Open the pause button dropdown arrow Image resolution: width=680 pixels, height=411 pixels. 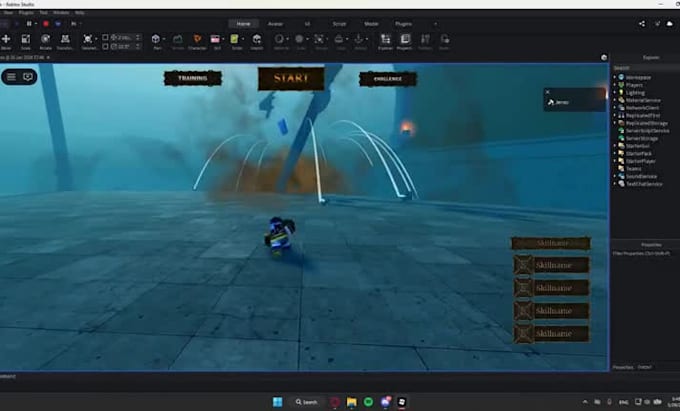click(x=36, y=23)
